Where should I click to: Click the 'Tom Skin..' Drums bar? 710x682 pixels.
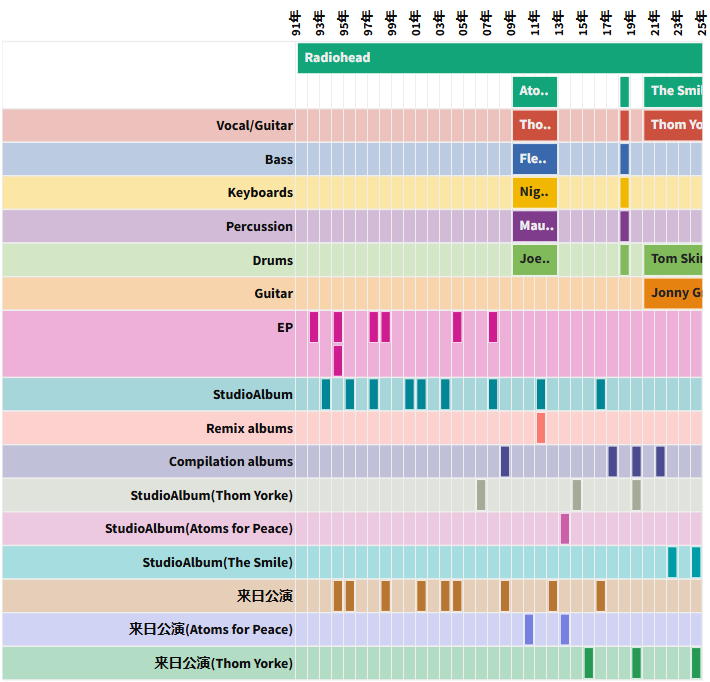point(674,260)
